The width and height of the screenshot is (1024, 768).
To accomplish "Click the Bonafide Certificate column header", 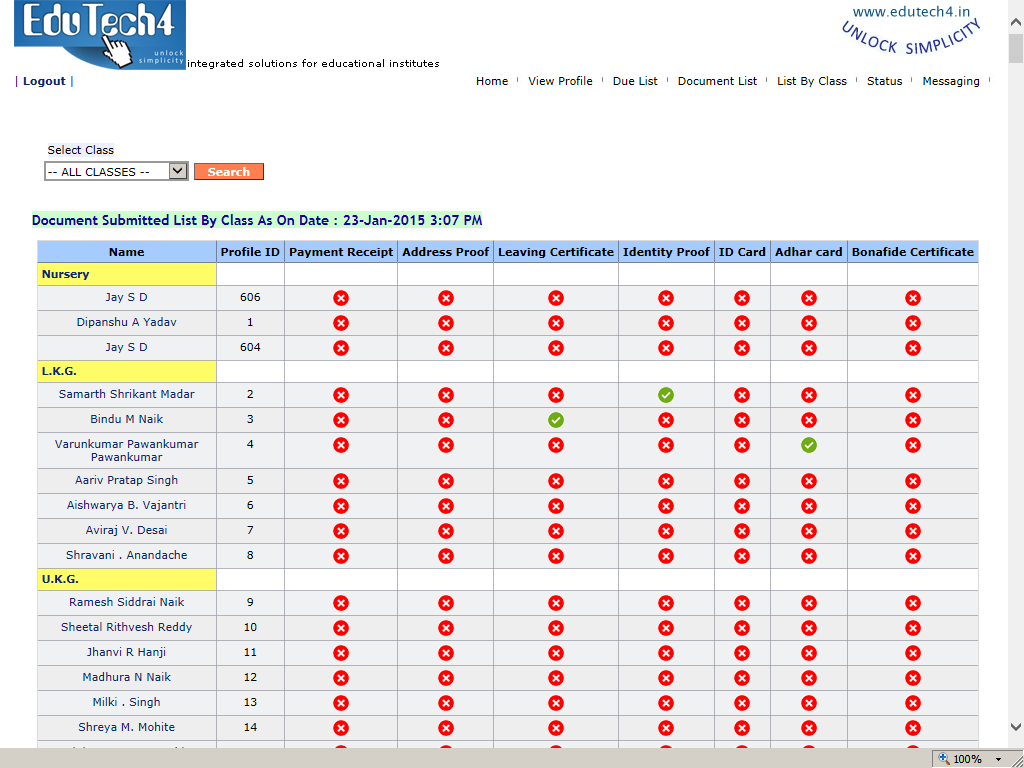I will pyautogui.click(x=913, y=252).
